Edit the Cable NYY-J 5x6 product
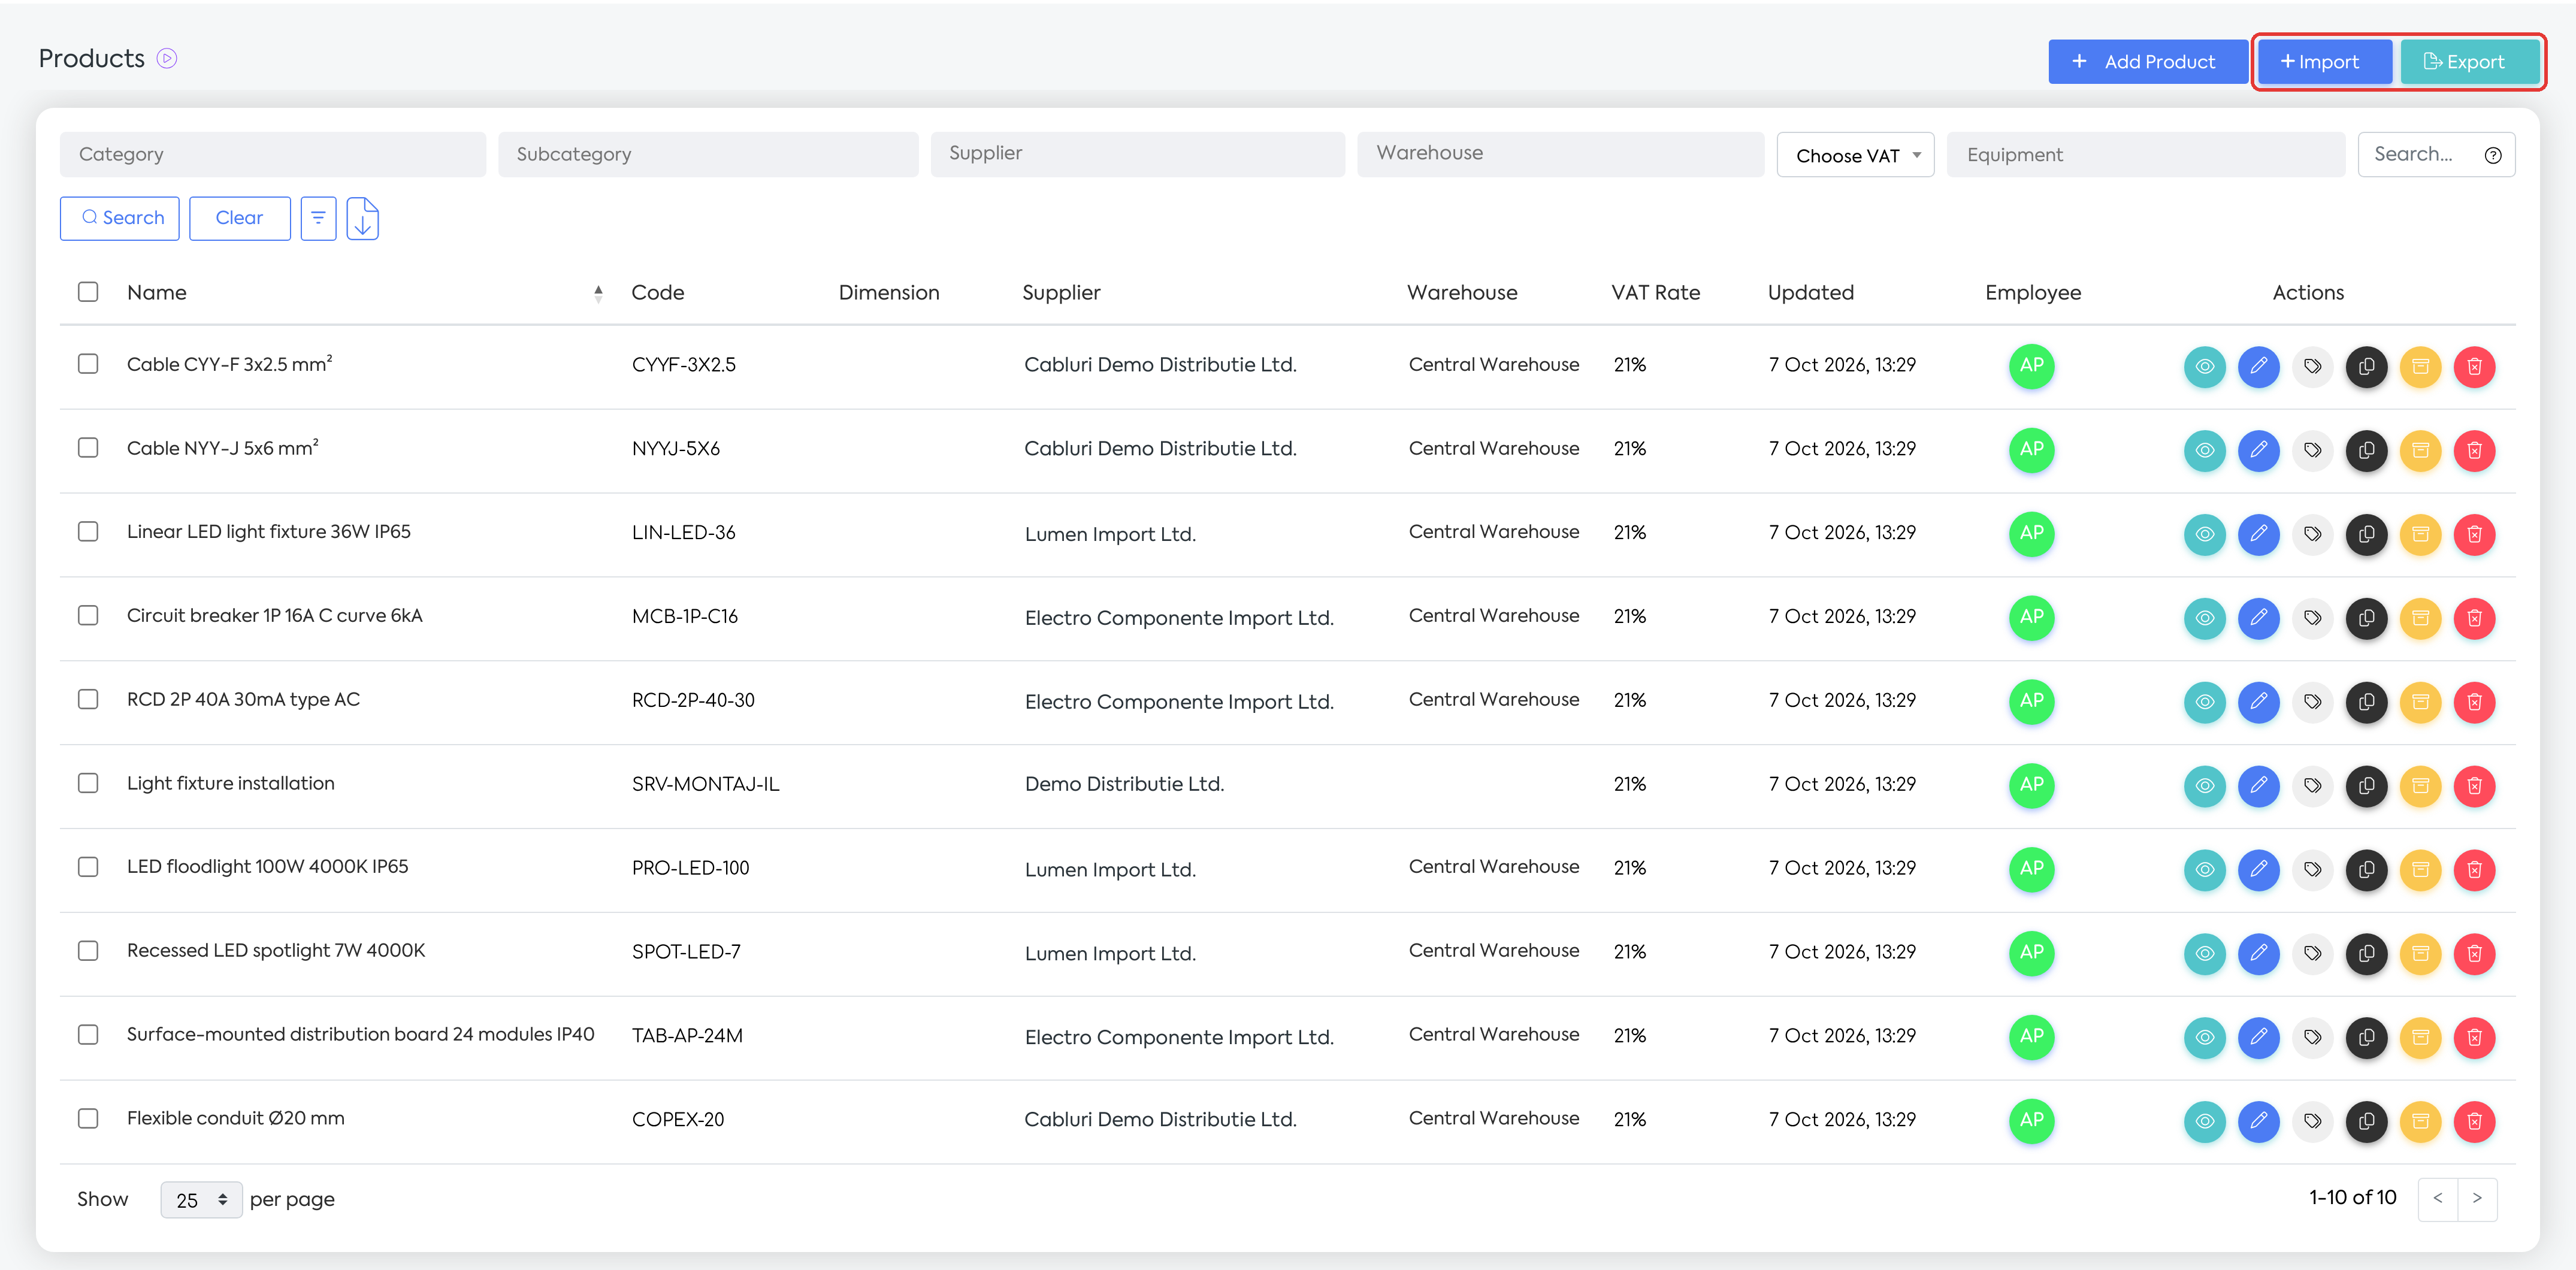 pyautogui.click(x=2258, y=450)
